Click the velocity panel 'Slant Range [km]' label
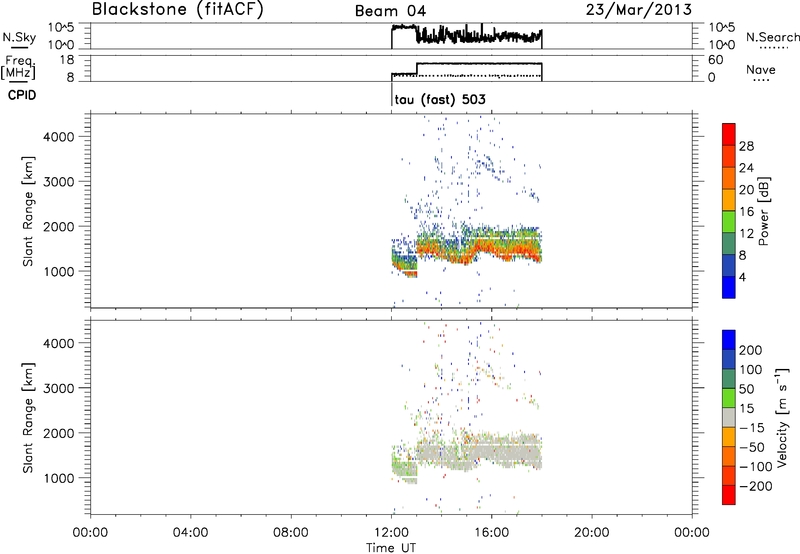The width and height of the screenshot is (800, 554). [x=28, y=418]
